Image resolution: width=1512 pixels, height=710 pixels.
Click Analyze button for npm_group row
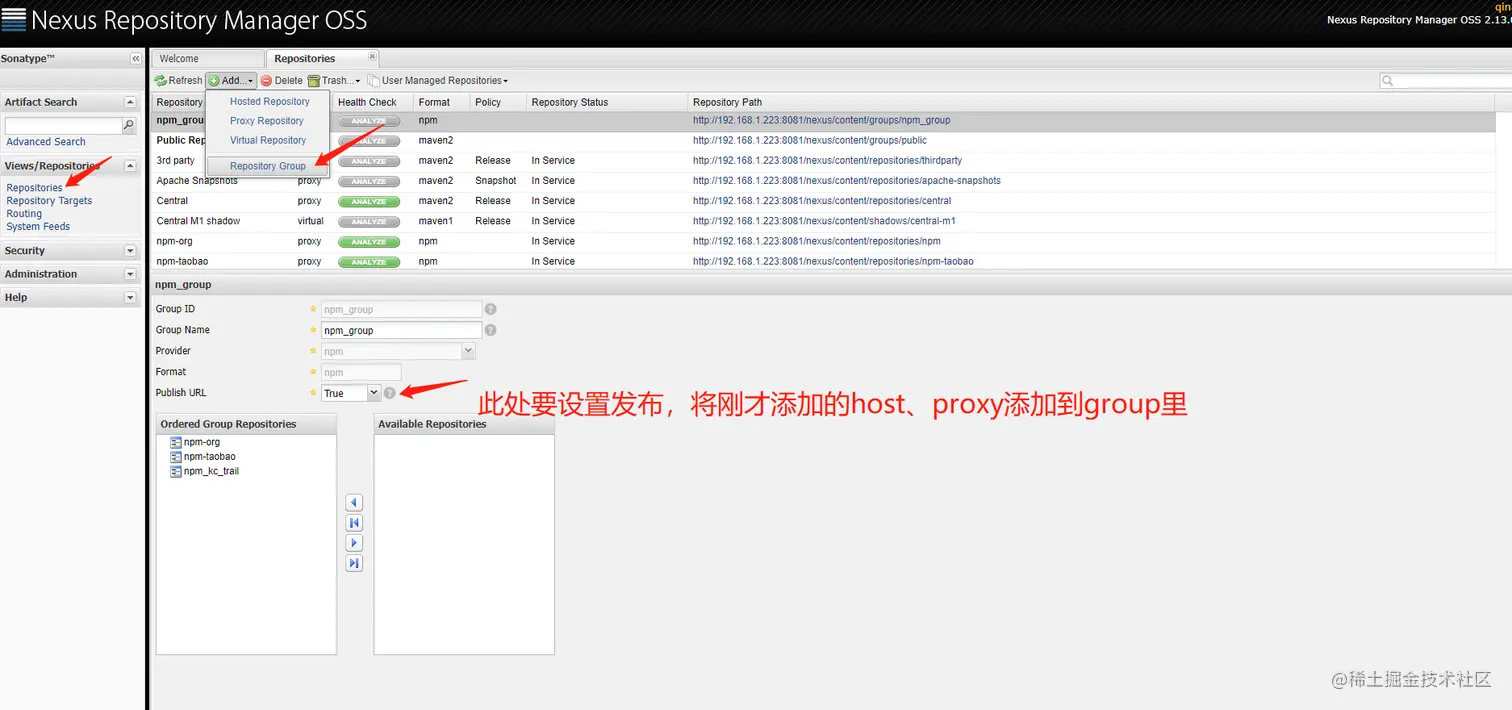[369, 121]
